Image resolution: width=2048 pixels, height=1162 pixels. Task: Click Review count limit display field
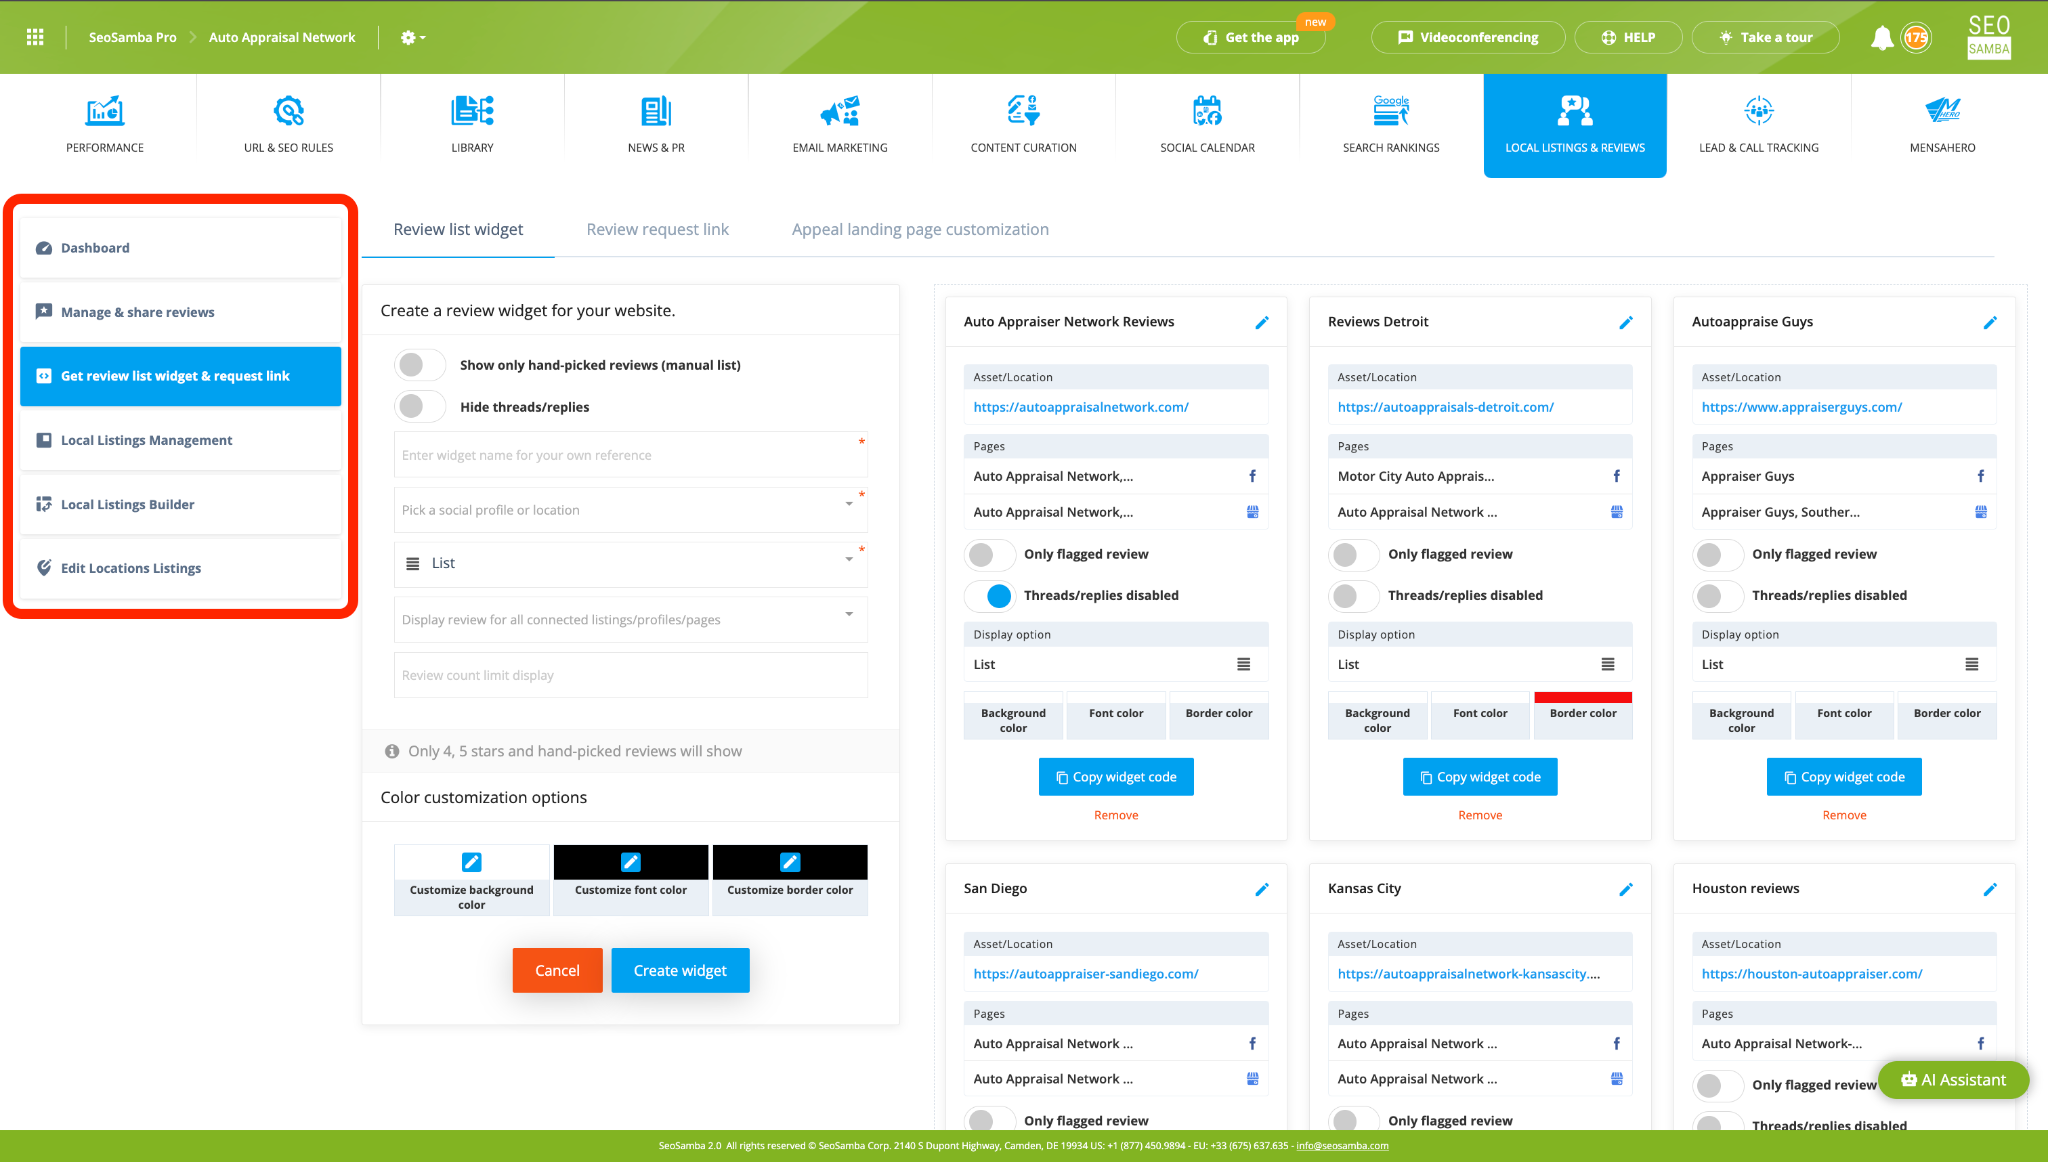click(x=630, y=675)
